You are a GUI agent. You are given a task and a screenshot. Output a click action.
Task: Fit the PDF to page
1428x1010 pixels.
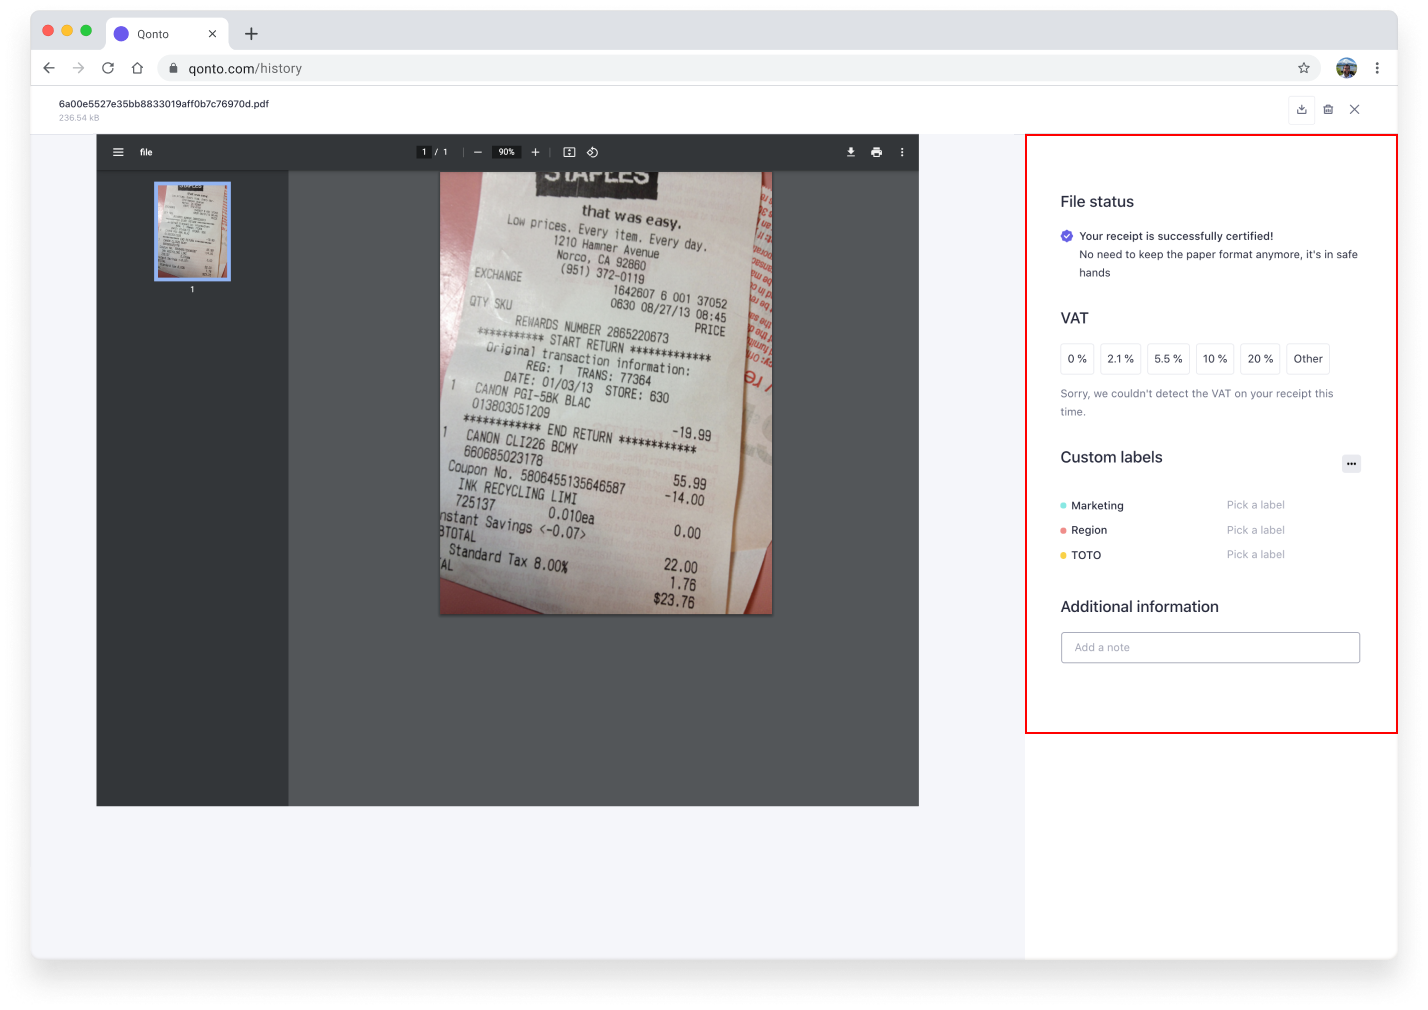click(x=569, y=152)
